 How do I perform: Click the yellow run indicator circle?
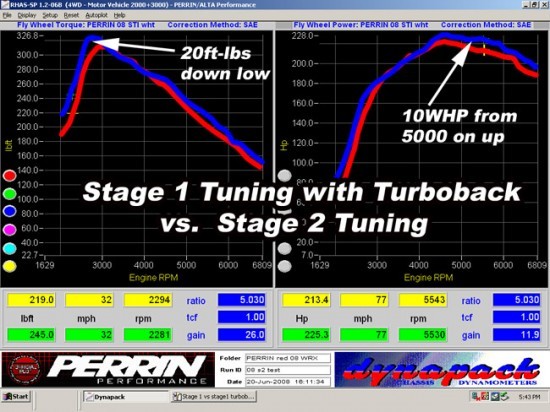coord(9,266)
